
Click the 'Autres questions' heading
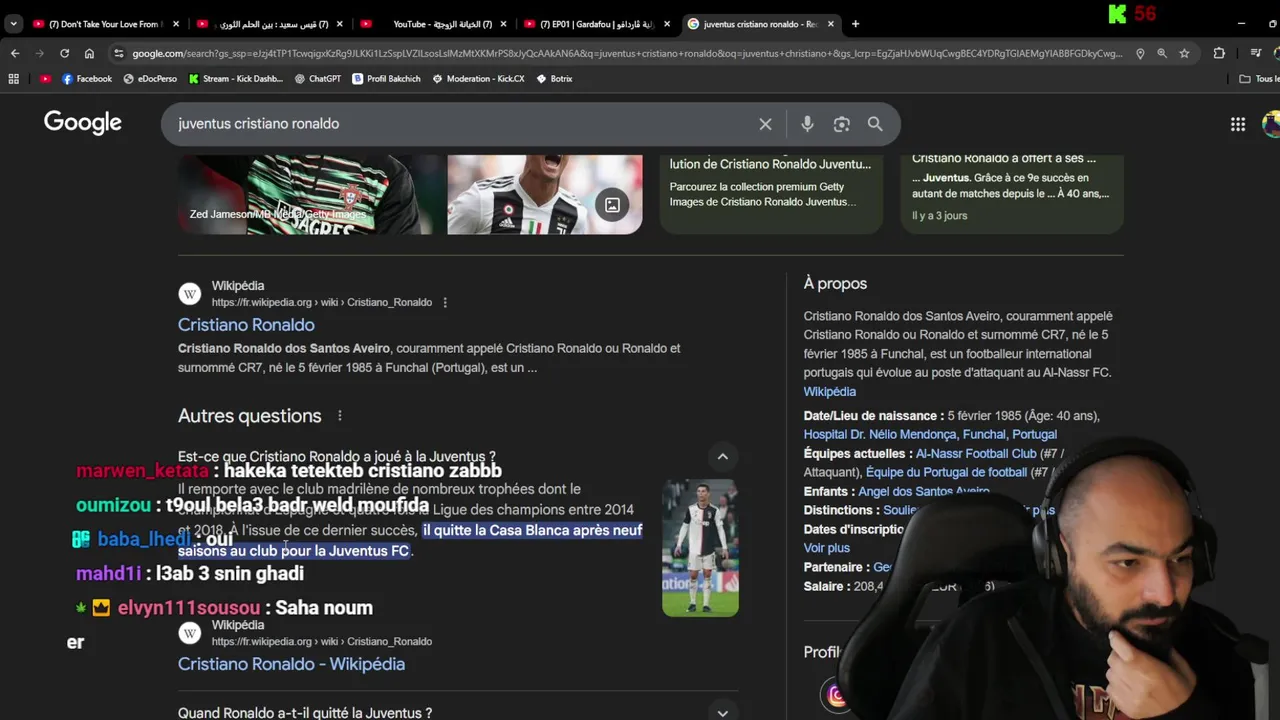(x=250, y=416)
